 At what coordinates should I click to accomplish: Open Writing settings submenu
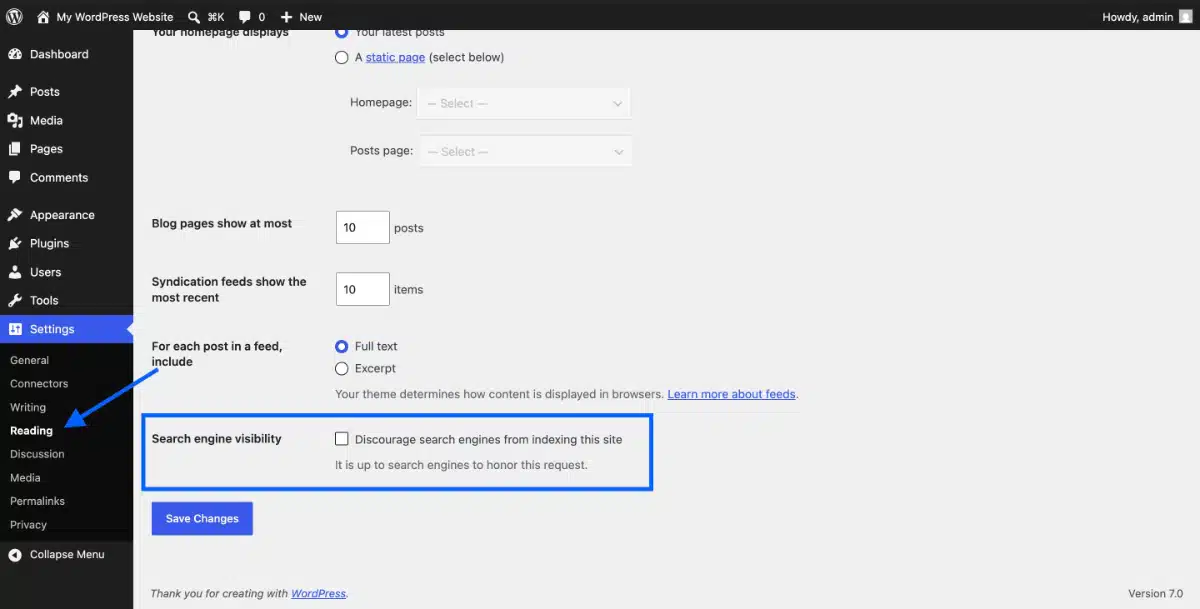coord(28,407)
